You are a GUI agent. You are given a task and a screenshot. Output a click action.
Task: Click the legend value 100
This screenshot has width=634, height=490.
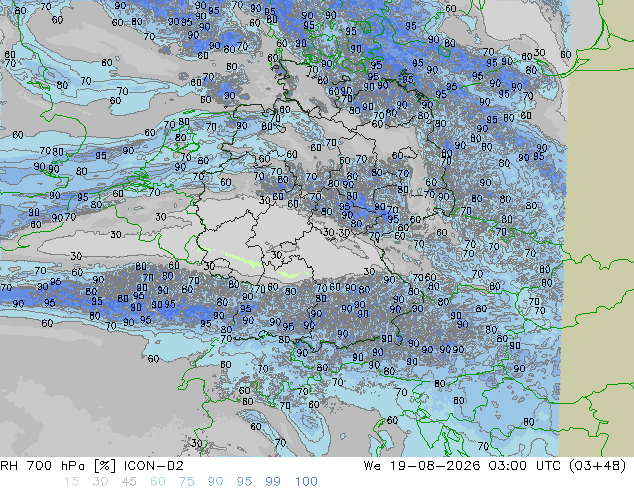[x=306, y=482]
